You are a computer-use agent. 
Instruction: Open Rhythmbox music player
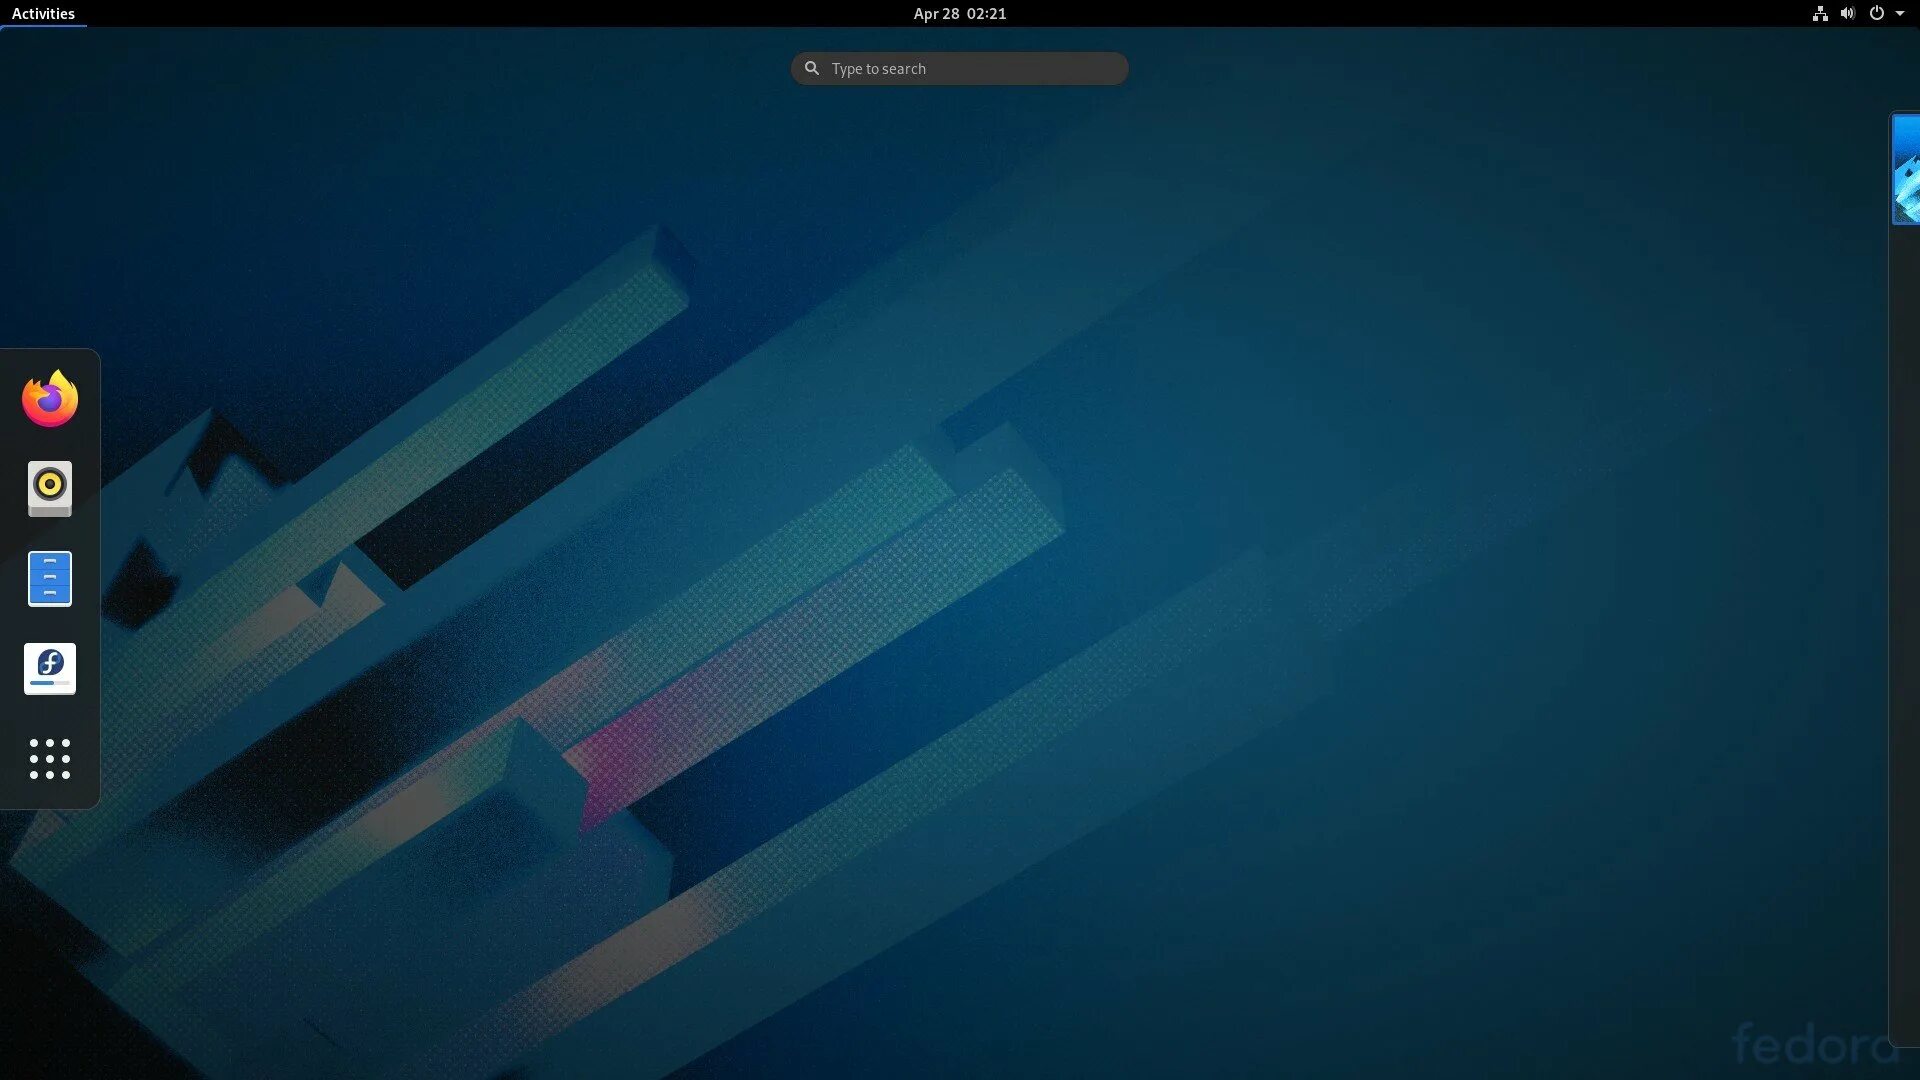click(50, 489)
